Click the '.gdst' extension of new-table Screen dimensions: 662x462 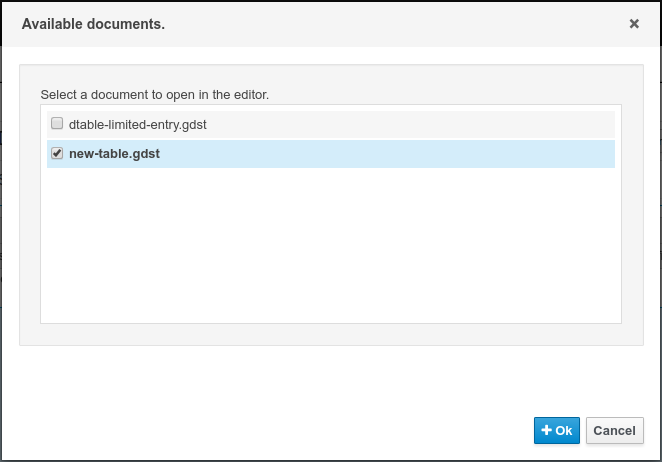[145, 154]
